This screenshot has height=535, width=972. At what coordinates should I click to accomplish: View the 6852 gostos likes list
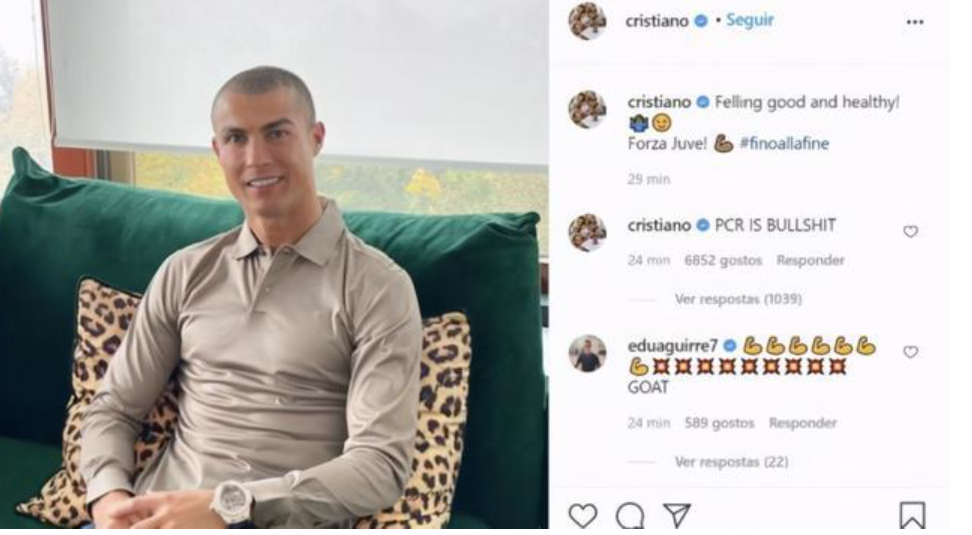pyautogui.click(x=723, y=260)
